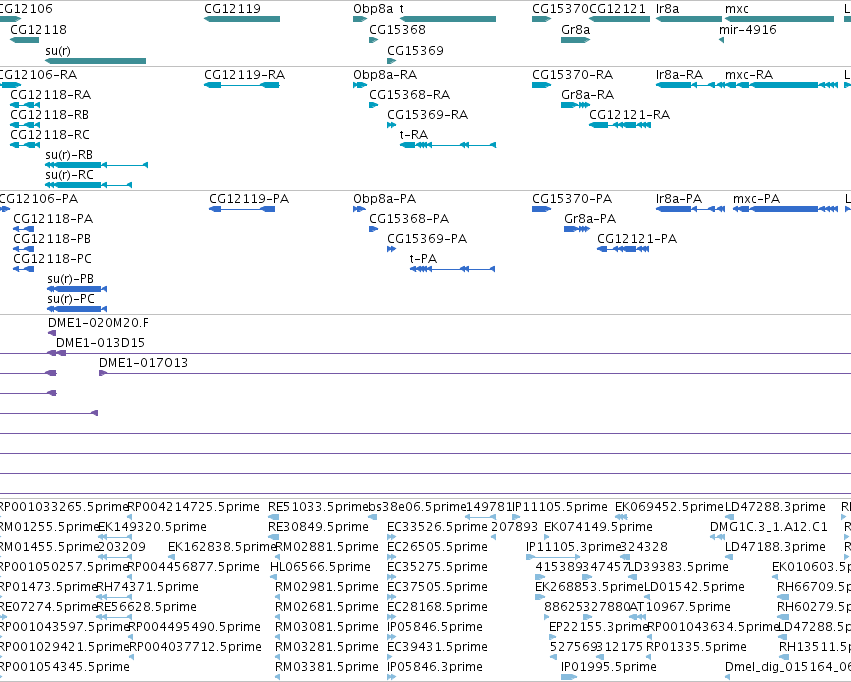The image size is (851, 682).
Task: Select the CG15369 gene label
Action: [415, 50]
